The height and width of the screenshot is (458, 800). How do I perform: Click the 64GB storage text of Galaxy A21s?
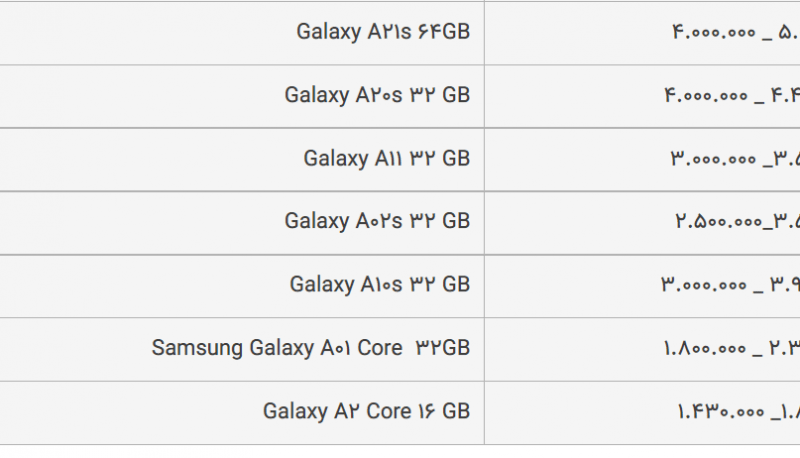point(443,32)
